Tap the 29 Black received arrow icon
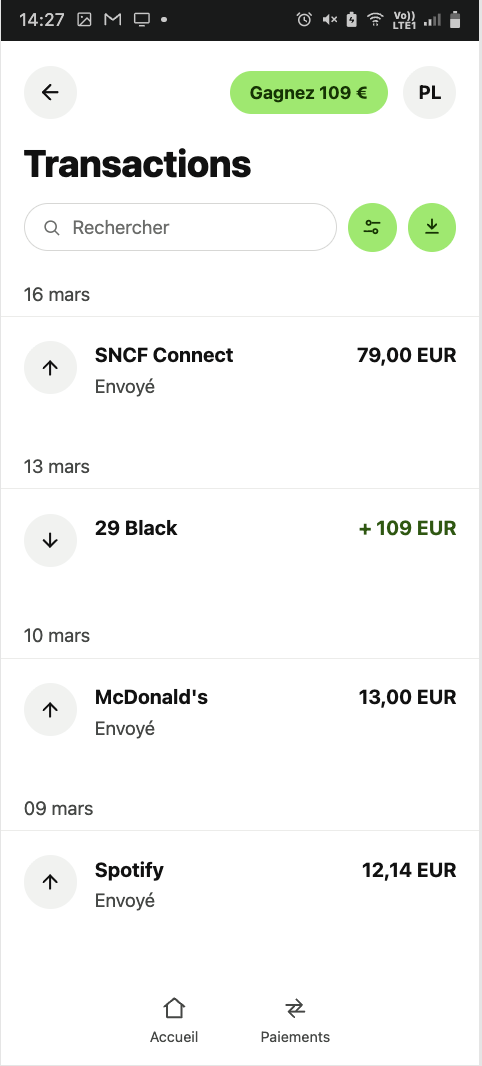Image resolution: width=482 pixels, height=1066 pixels. (50, 540)
